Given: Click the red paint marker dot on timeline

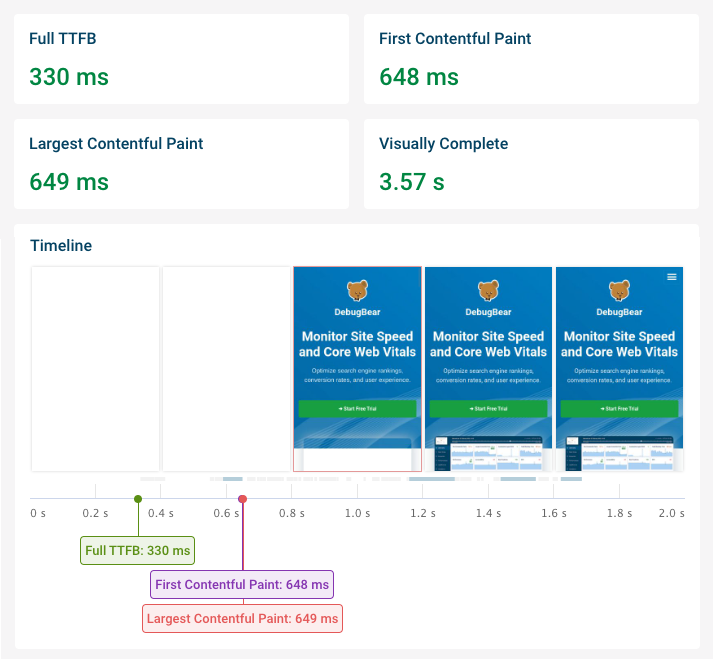Looking at the screenshot, I should pyautogui.click(x=243, y=499).
